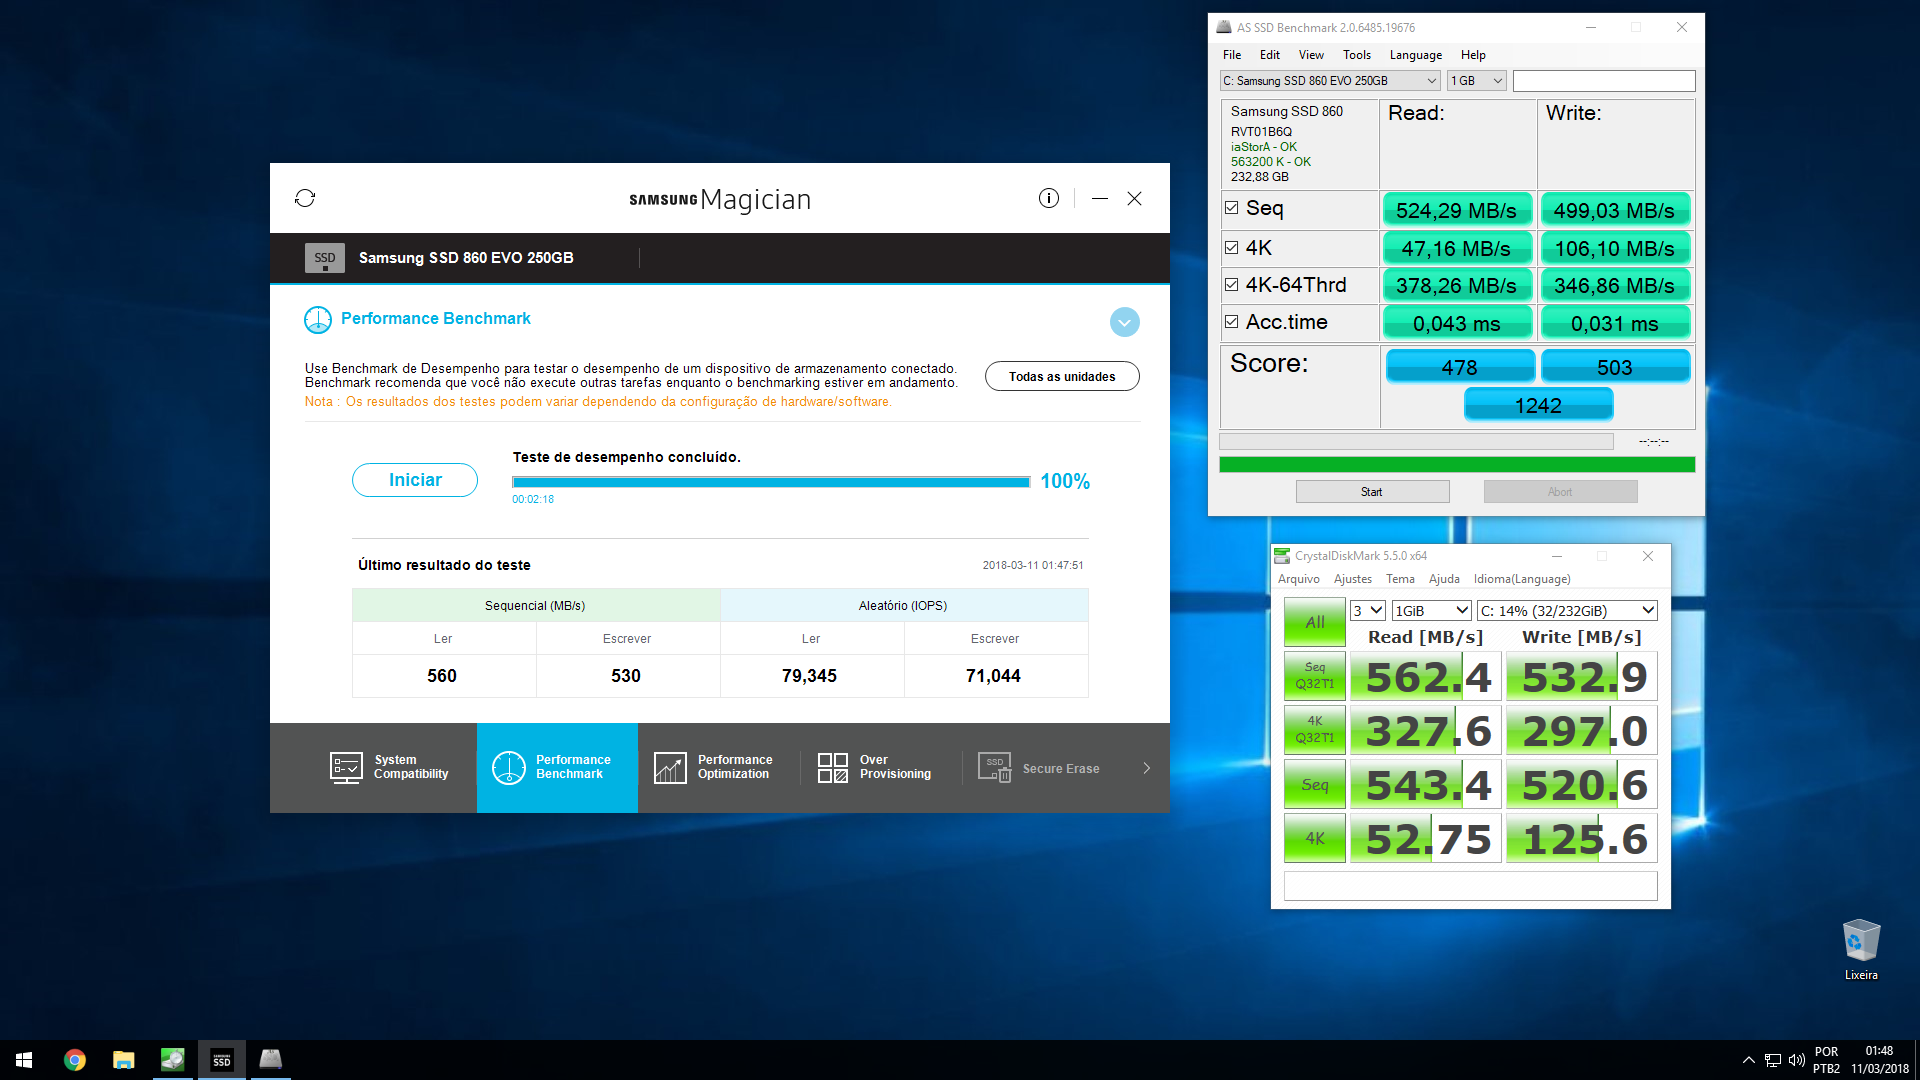This screenshot has height=1080, width=1920.
Task: Click the Abort button in AS SSD Benchmark
Action: (1560, 492)
